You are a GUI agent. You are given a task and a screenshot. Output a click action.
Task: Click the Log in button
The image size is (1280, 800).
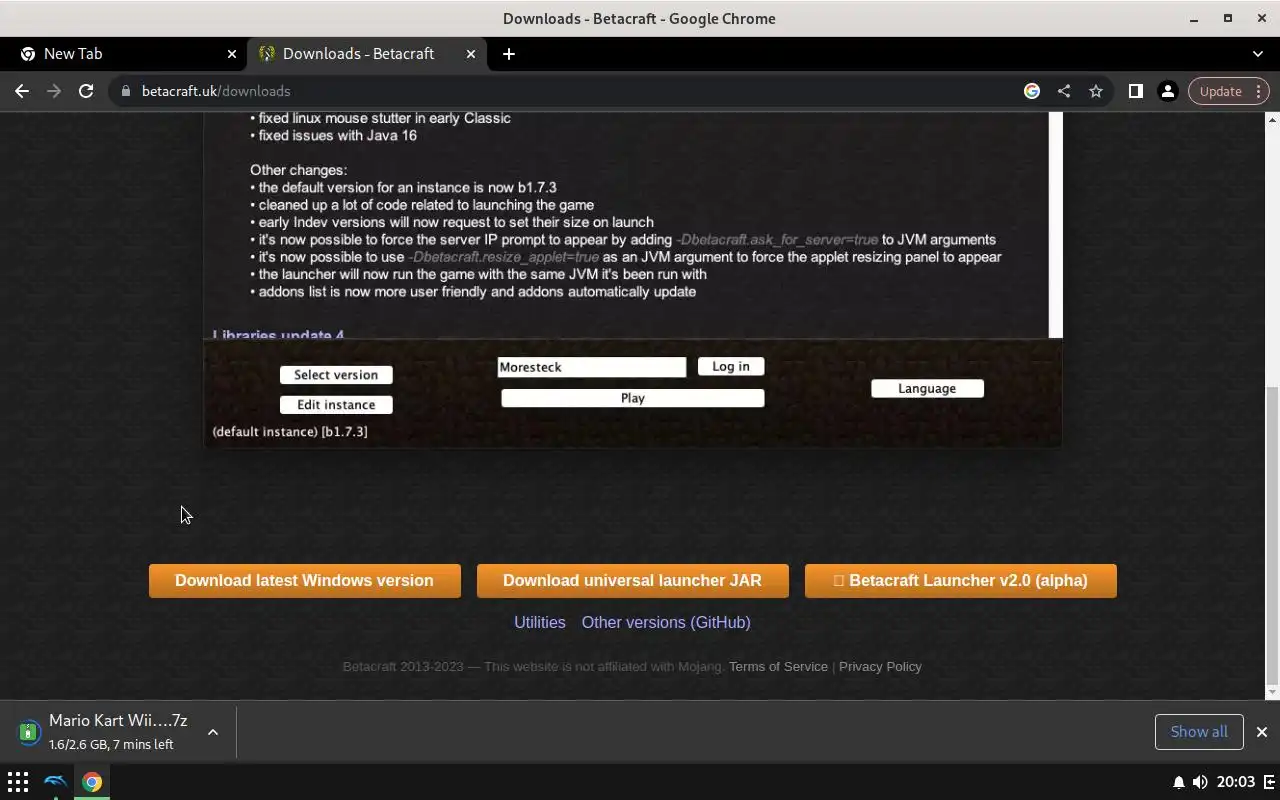(731, 366)
